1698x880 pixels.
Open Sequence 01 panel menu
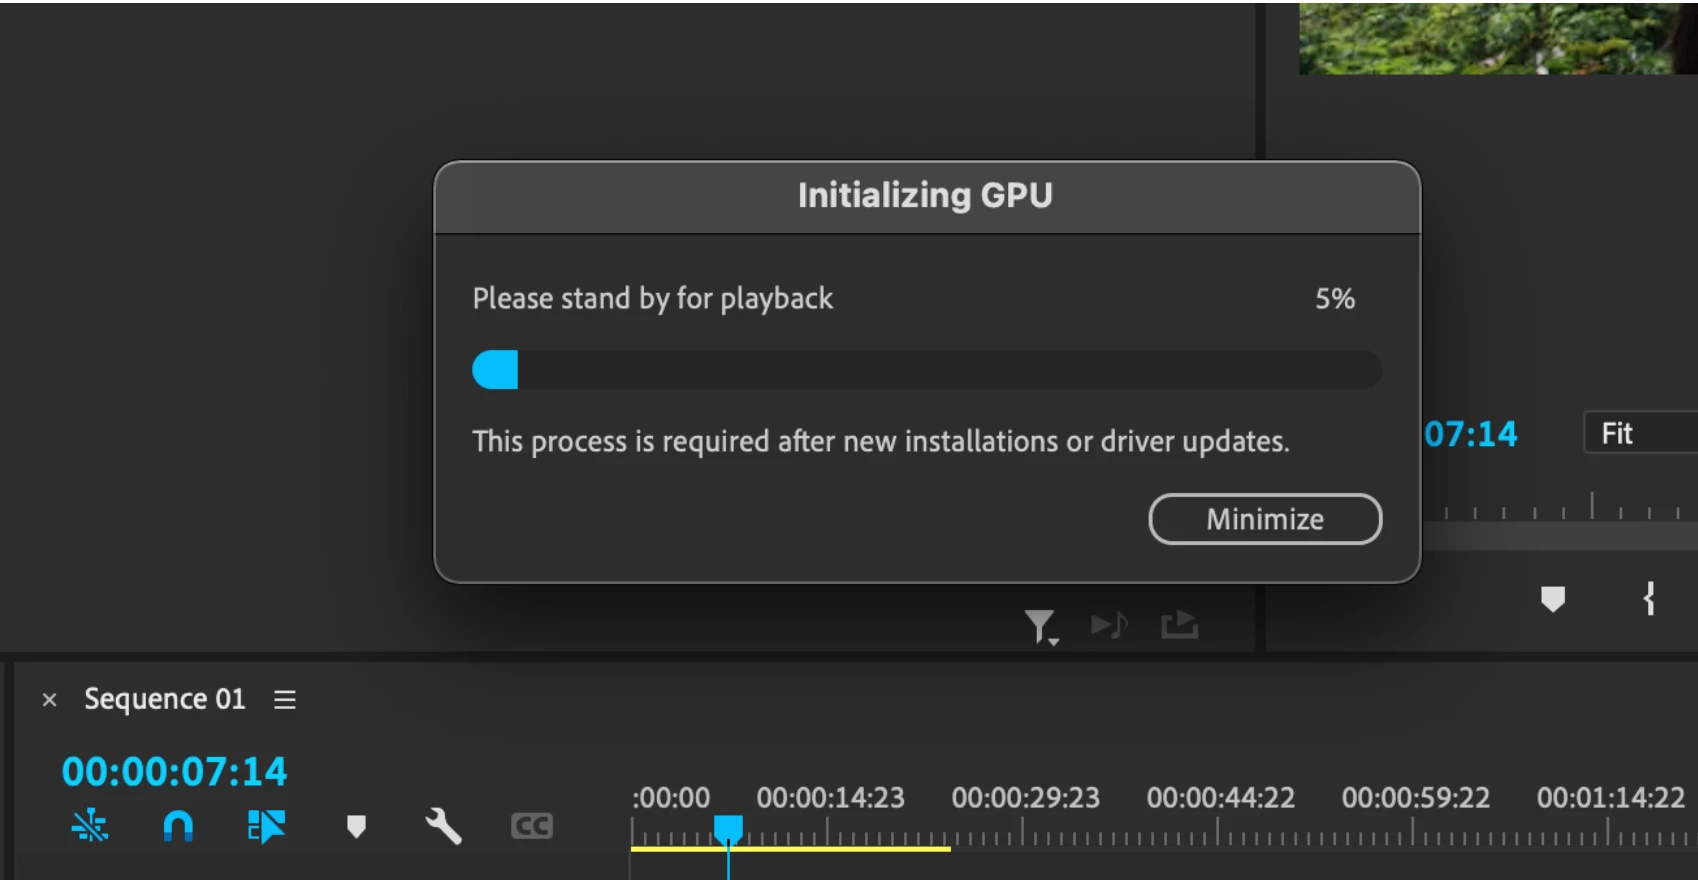click(x=285, y=700)
